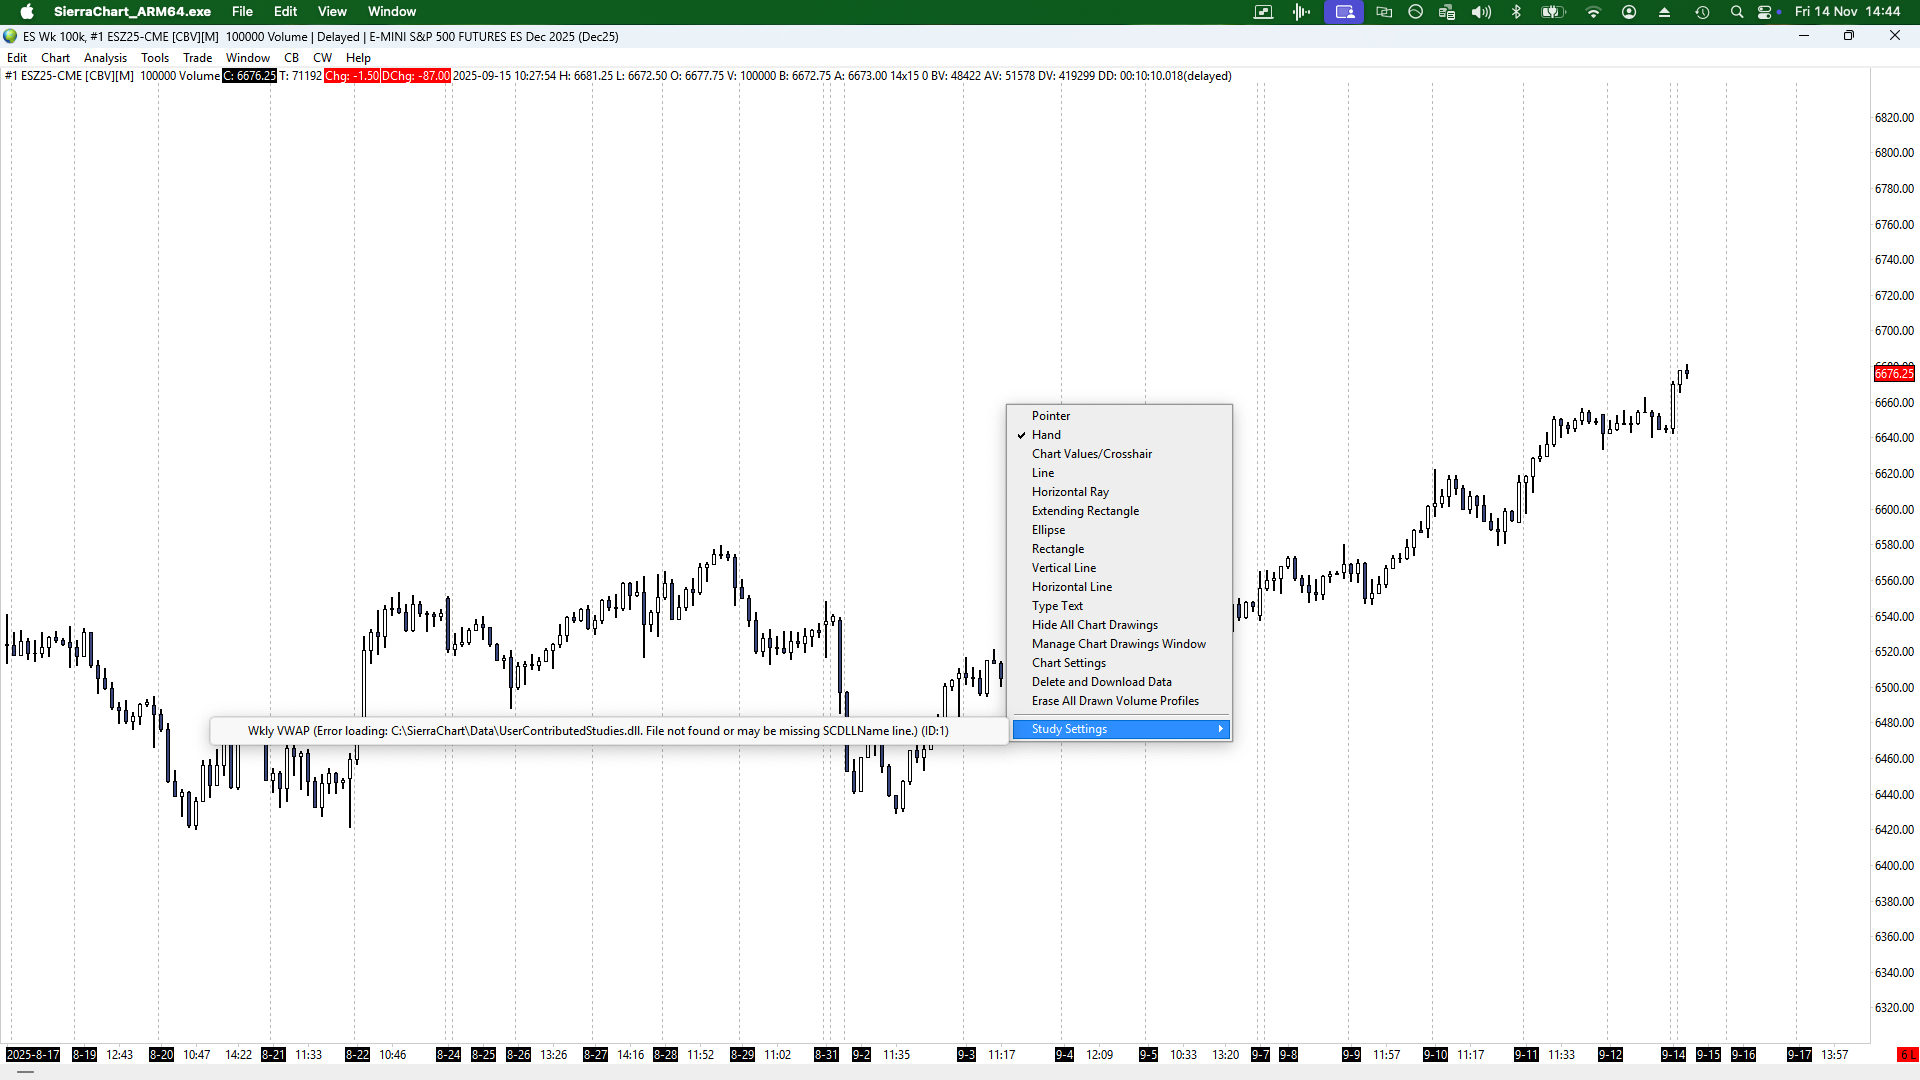Click Delete and Download Data
Image resolution: width=1920 pixels, height=1080 pixels.
point(1101,682)
